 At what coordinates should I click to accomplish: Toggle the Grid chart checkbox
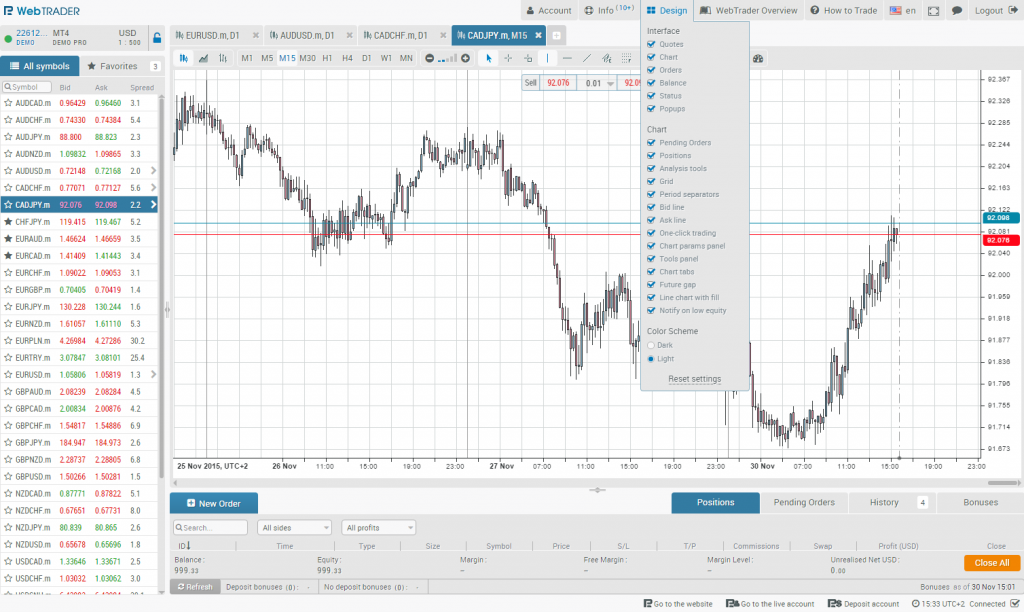pos(651,182)
